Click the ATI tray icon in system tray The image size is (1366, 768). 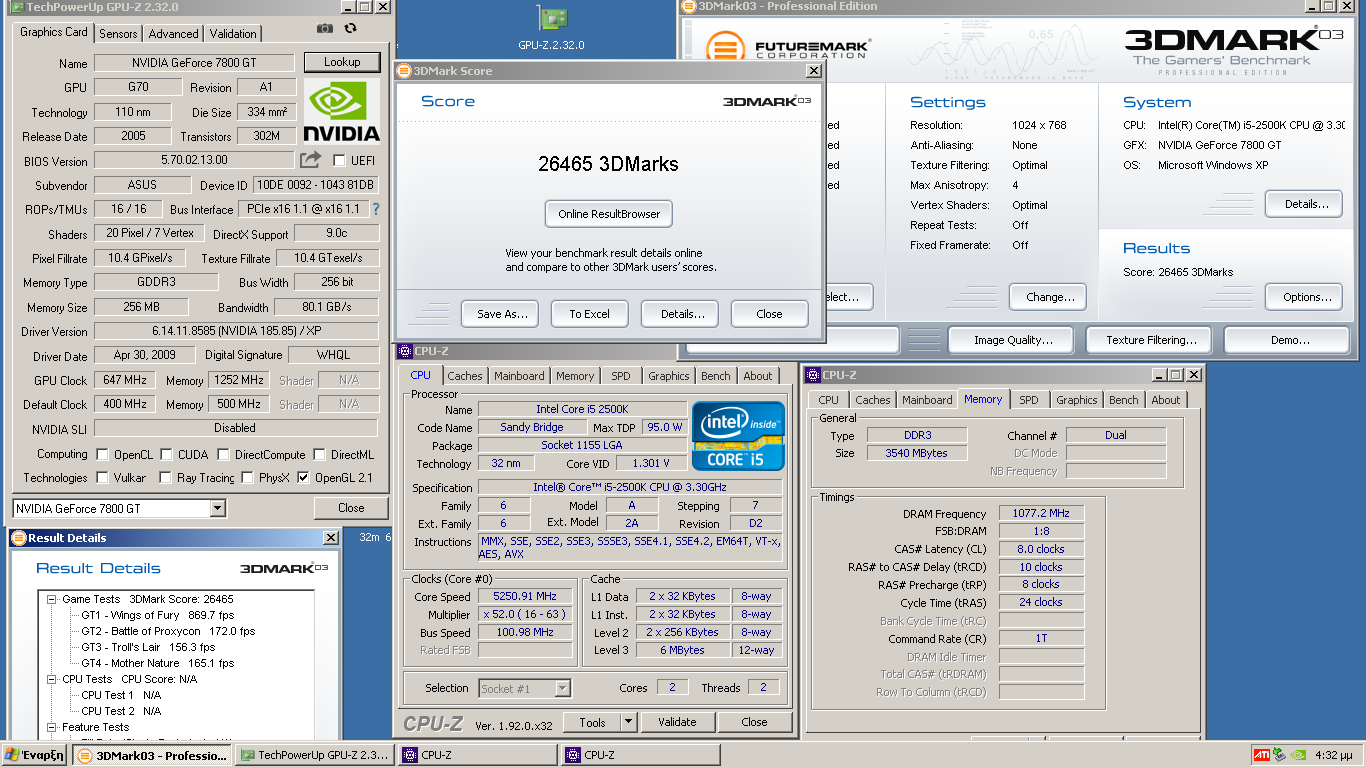[1262, 755]
